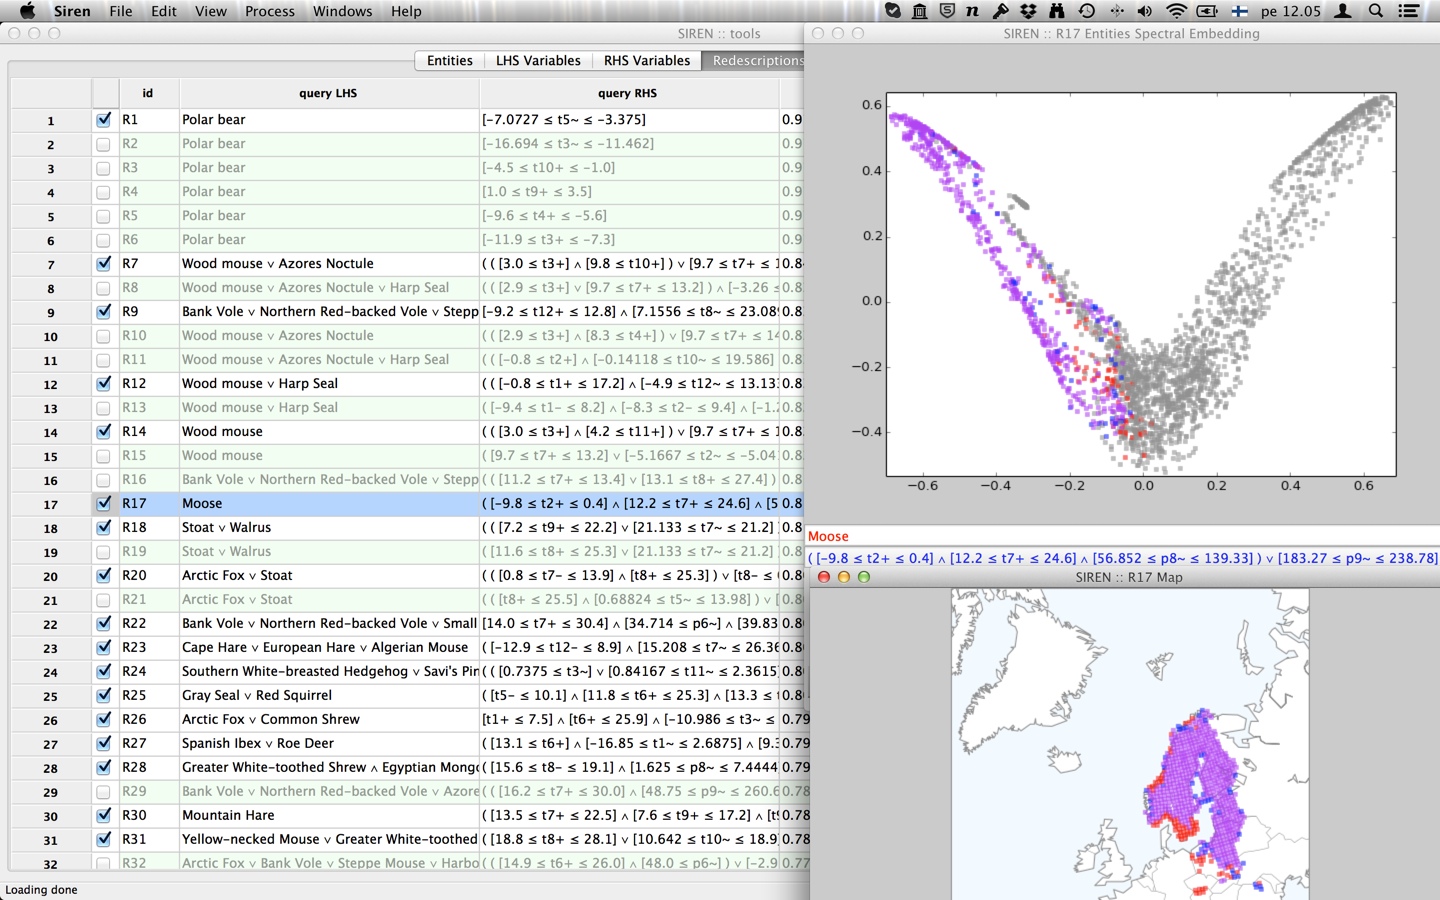The width and height of the screenshot is (1440, 900).
Task: Select the R6 Polar bear LHS cell
Action: 329,240
